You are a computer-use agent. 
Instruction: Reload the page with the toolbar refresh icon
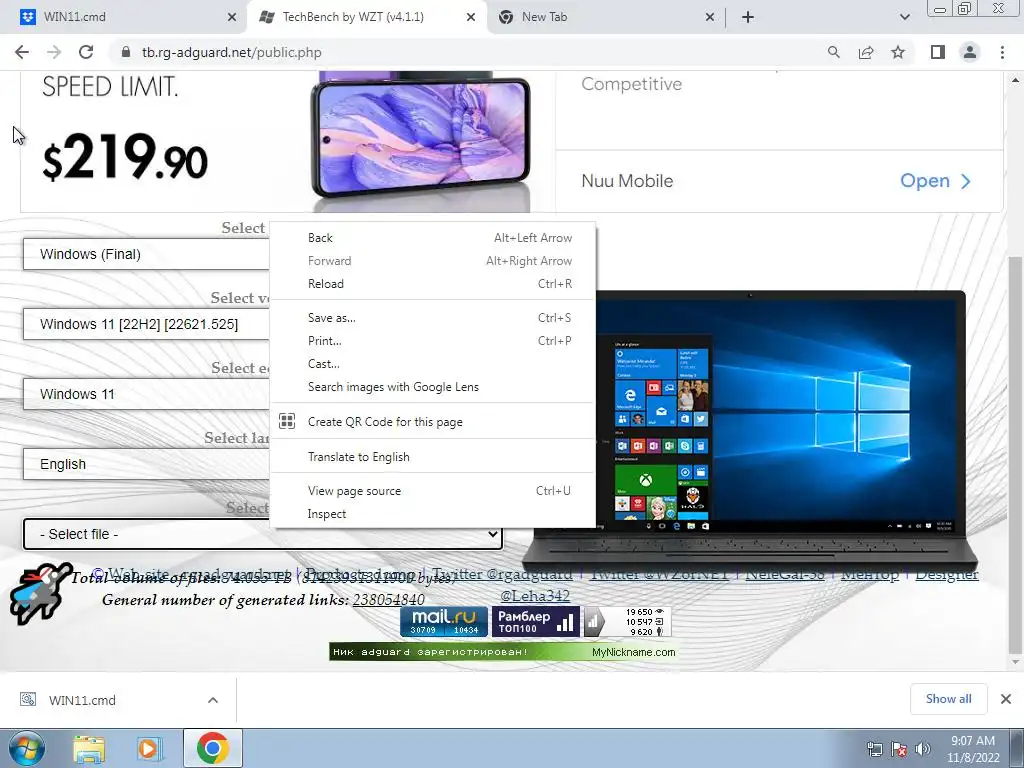(x=86, y=52)
